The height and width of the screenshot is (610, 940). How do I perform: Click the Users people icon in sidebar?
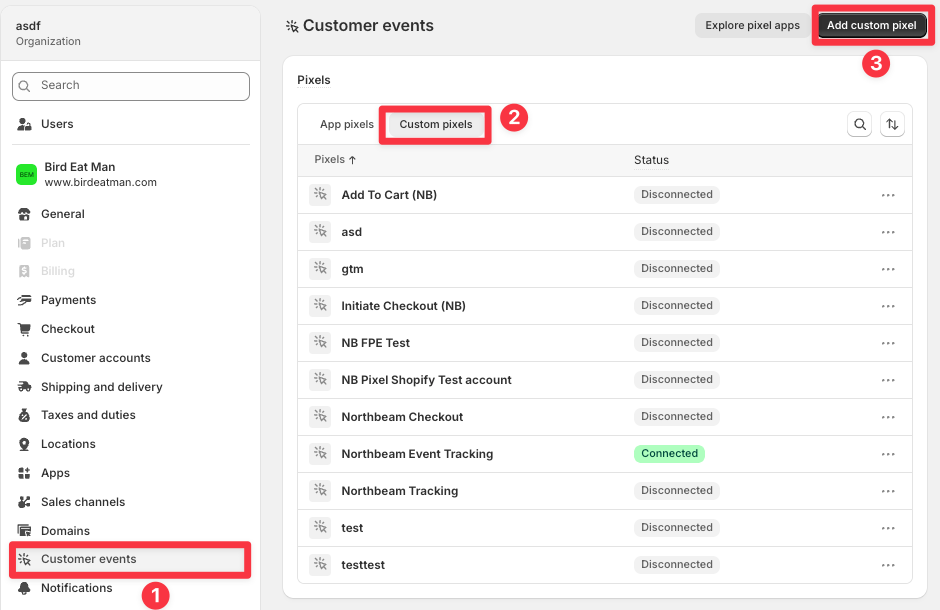[24, 124]
